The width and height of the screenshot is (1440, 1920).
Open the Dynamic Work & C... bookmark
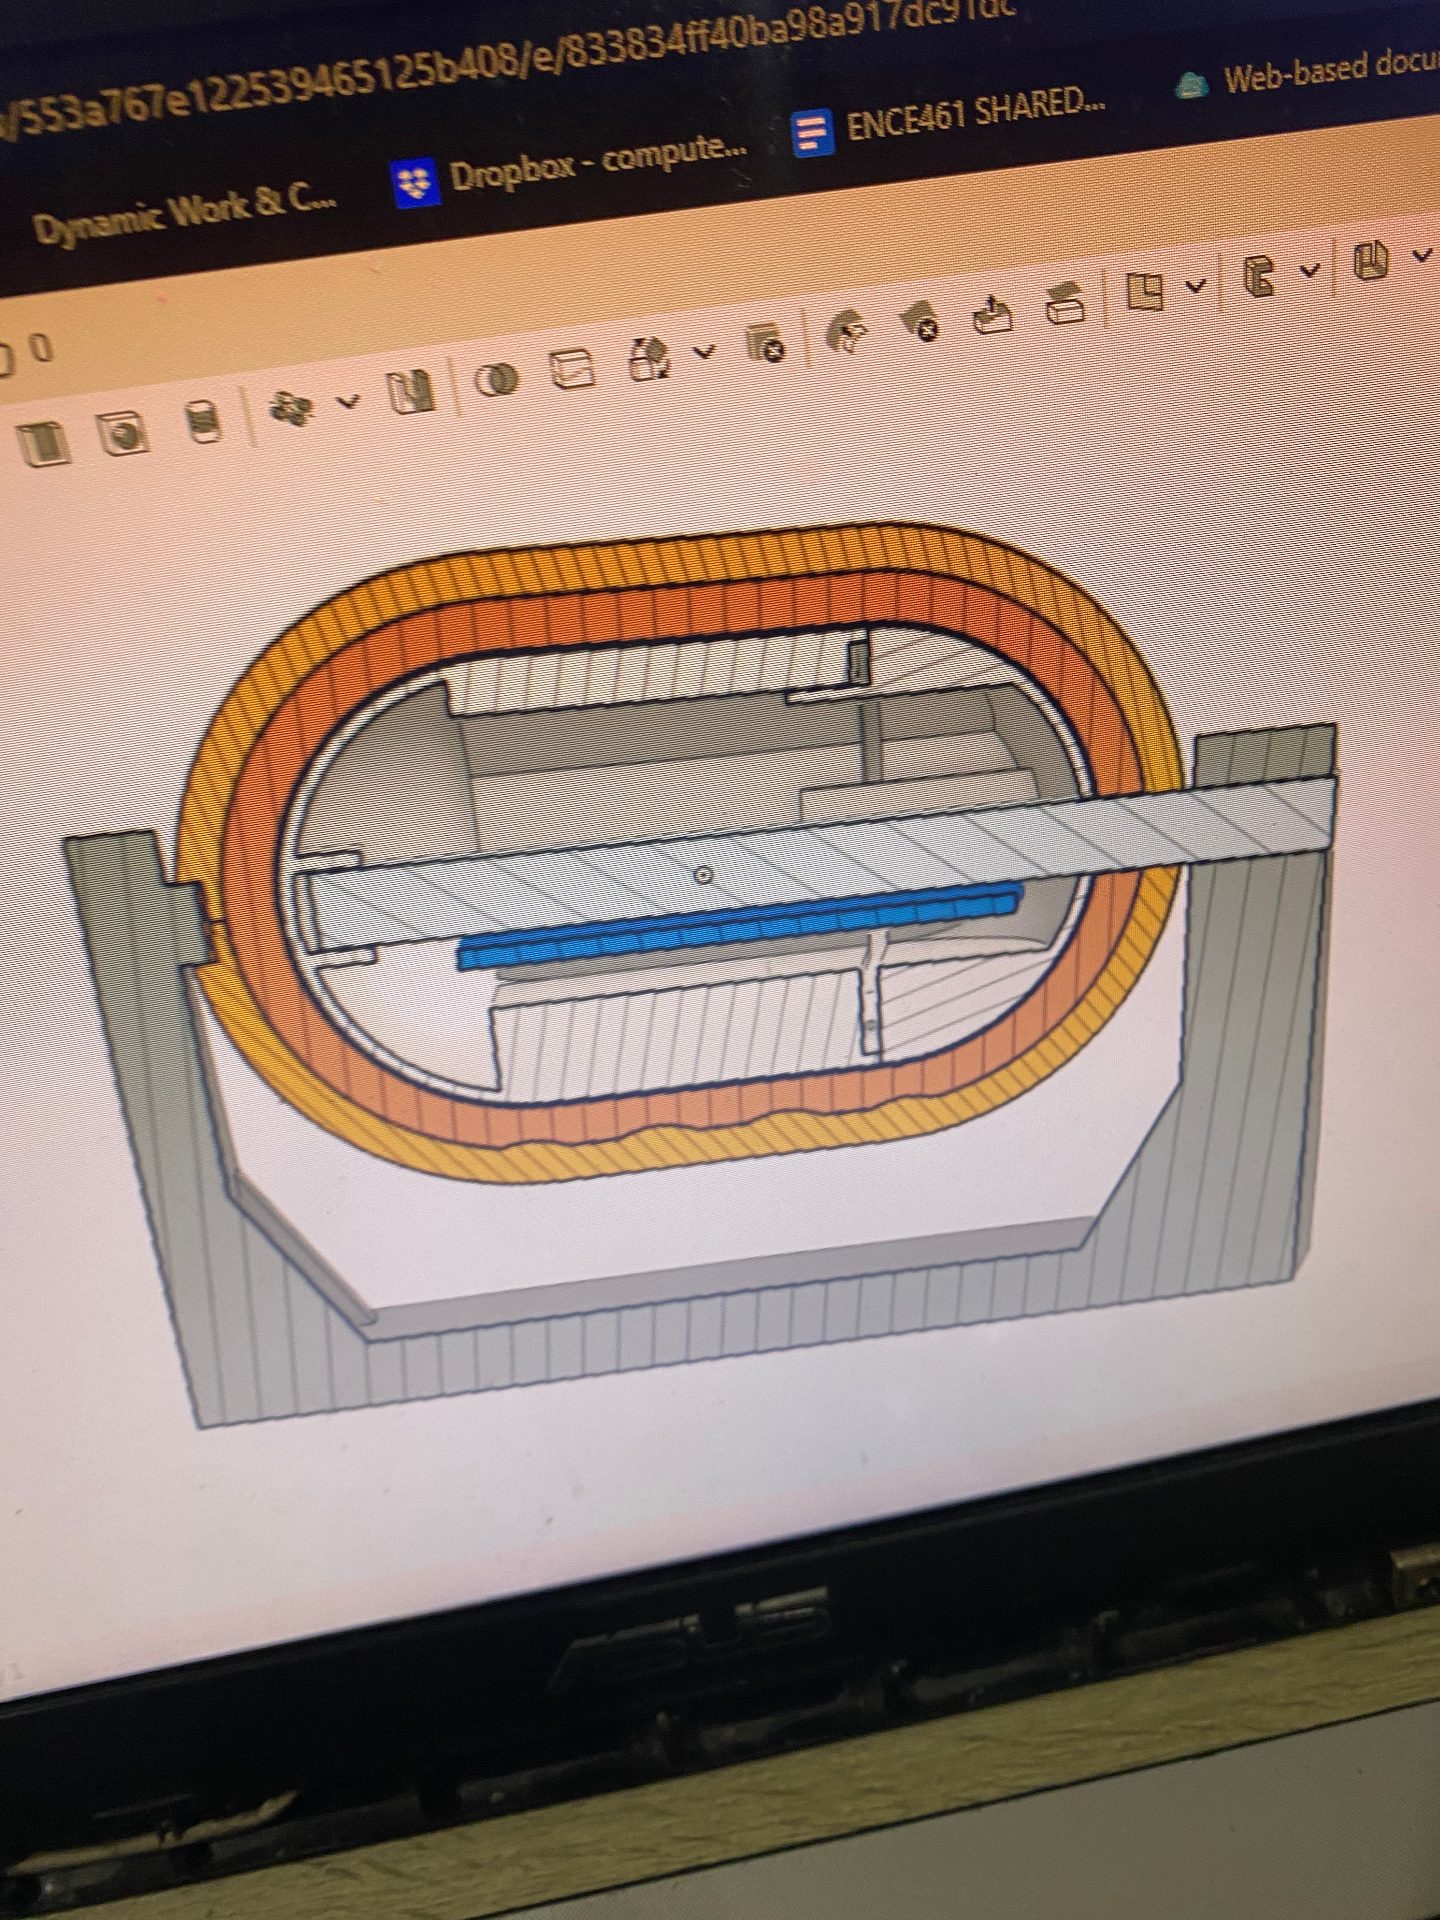point(186,212)
